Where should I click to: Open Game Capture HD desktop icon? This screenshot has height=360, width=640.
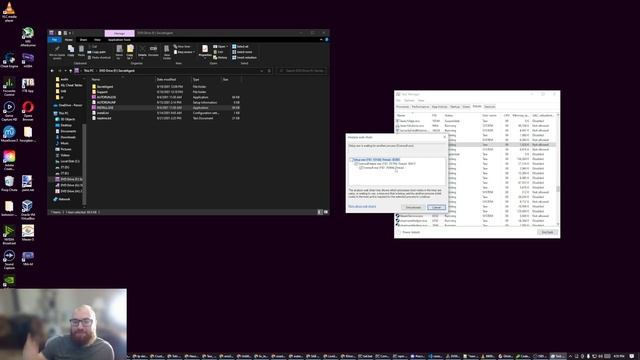(x=9, y=111)
